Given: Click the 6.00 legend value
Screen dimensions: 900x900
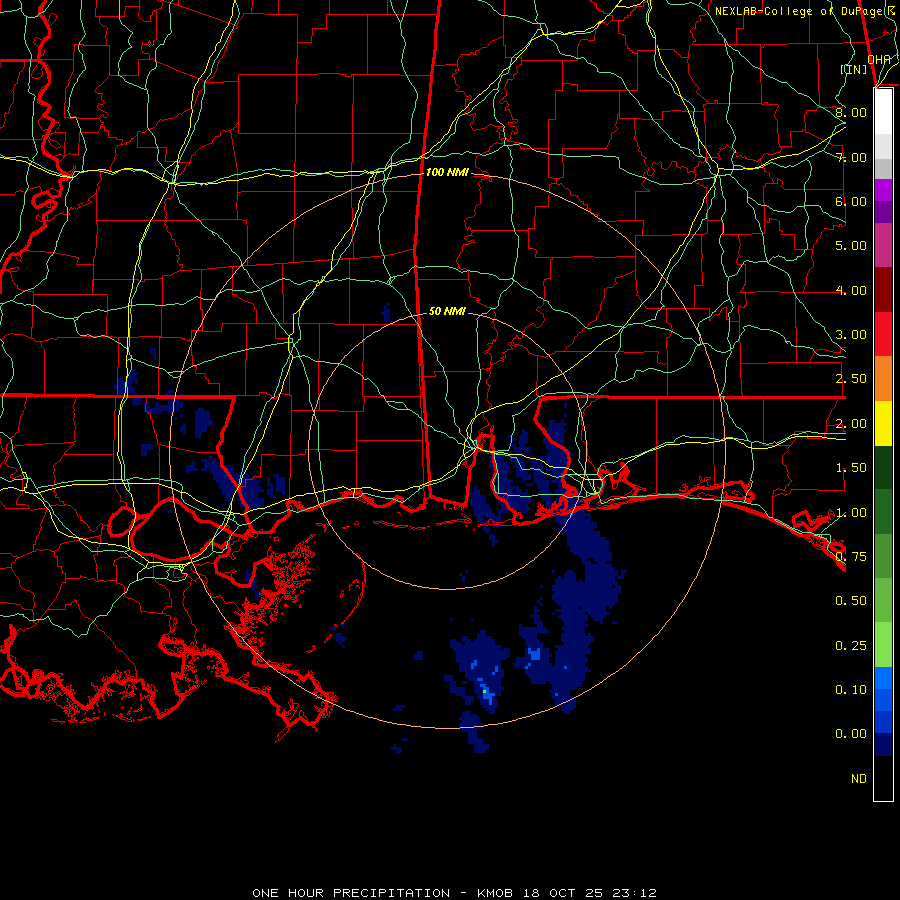Looking at the screenshot, I should tap(851, 201).
